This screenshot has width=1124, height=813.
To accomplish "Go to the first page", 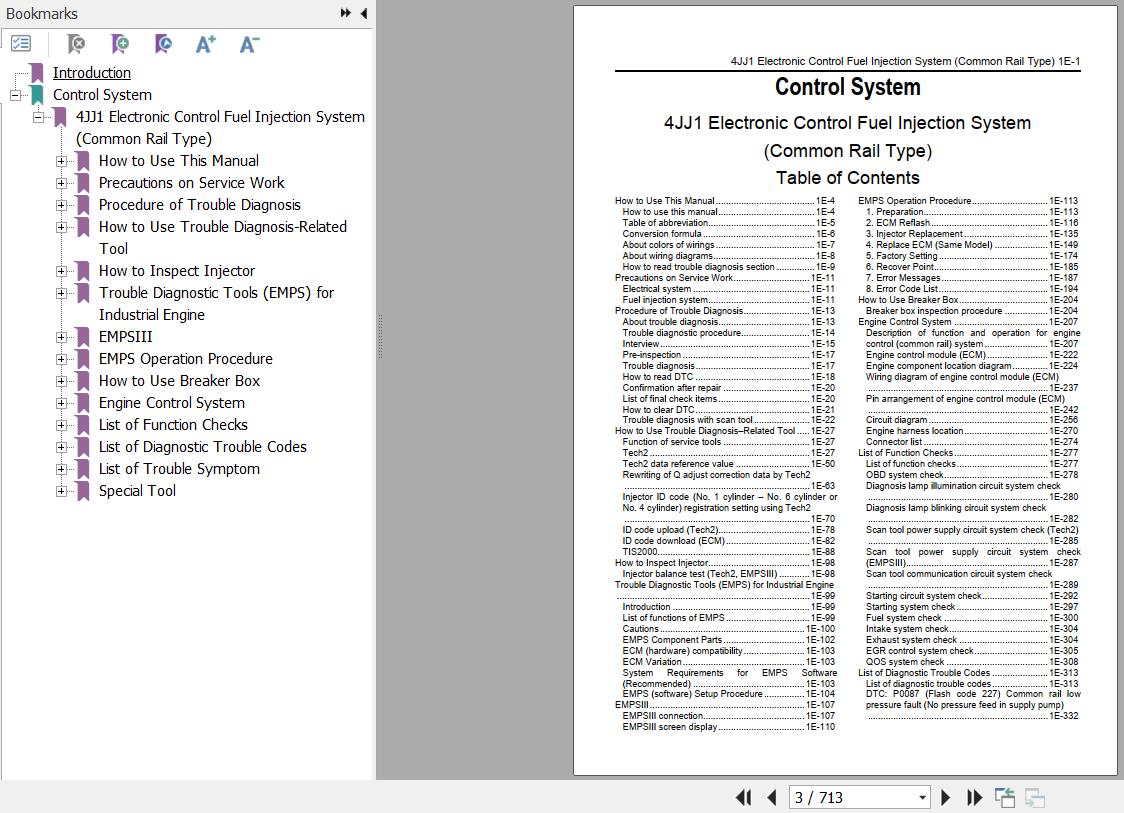I will [743, 797].
